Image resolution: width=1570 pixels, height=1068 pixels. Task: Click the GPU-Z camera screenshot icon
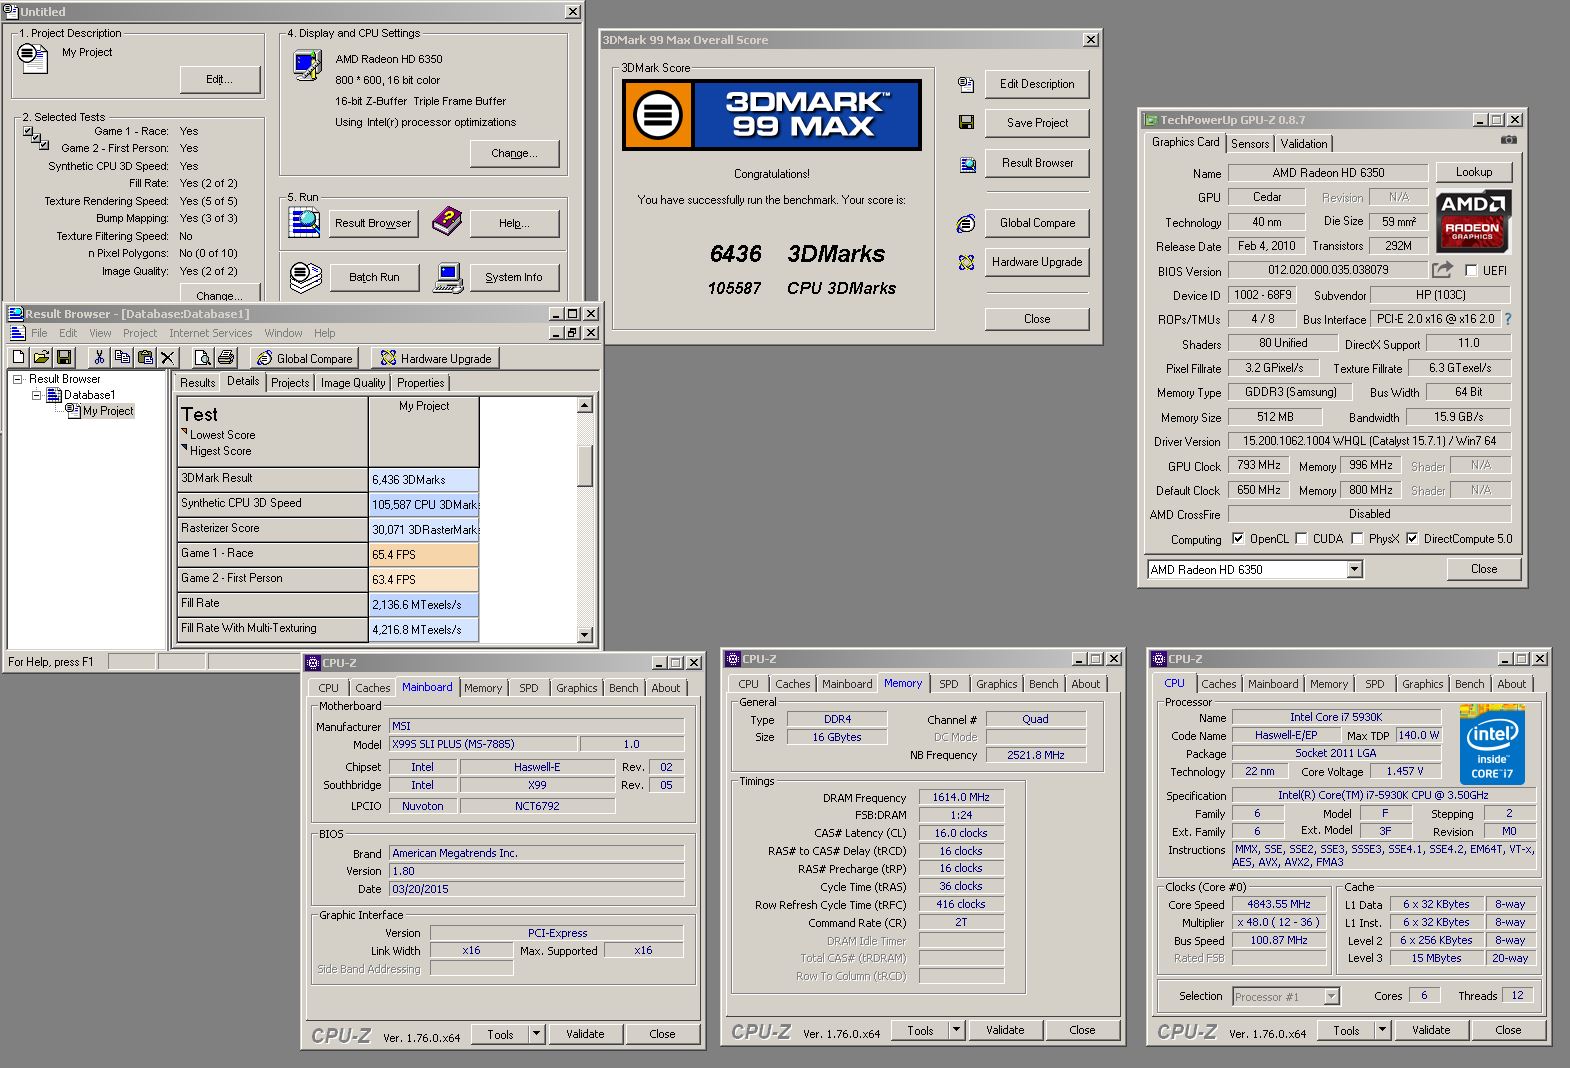(1509, 141)
